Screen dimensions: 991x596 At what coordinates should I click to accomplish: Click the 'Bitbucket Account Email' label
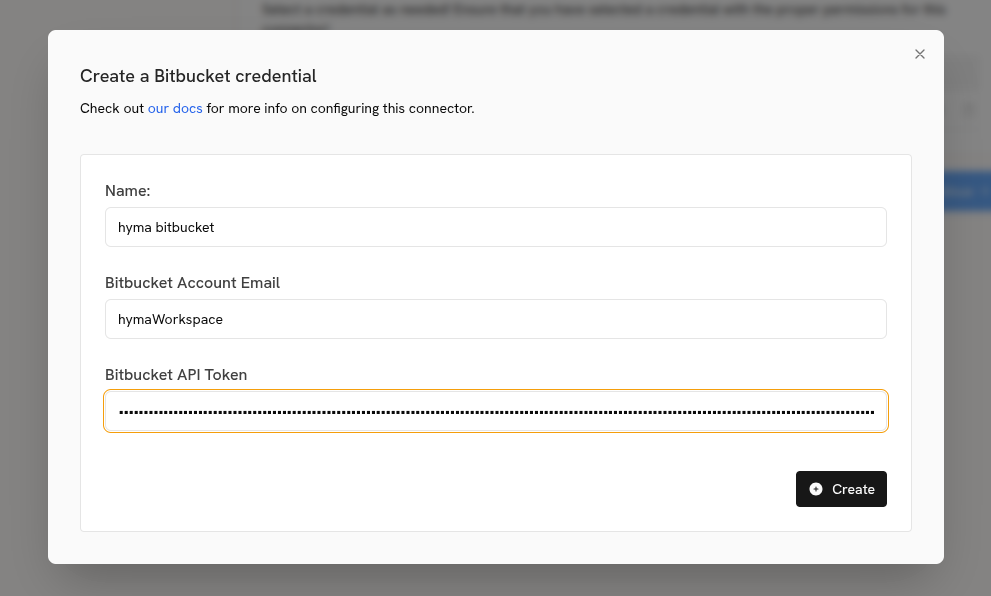(x=192, y=282)
